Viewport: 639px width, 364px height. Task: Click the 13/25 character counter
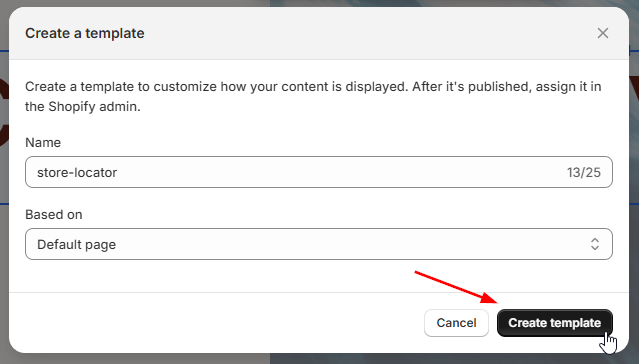point(584,172)
